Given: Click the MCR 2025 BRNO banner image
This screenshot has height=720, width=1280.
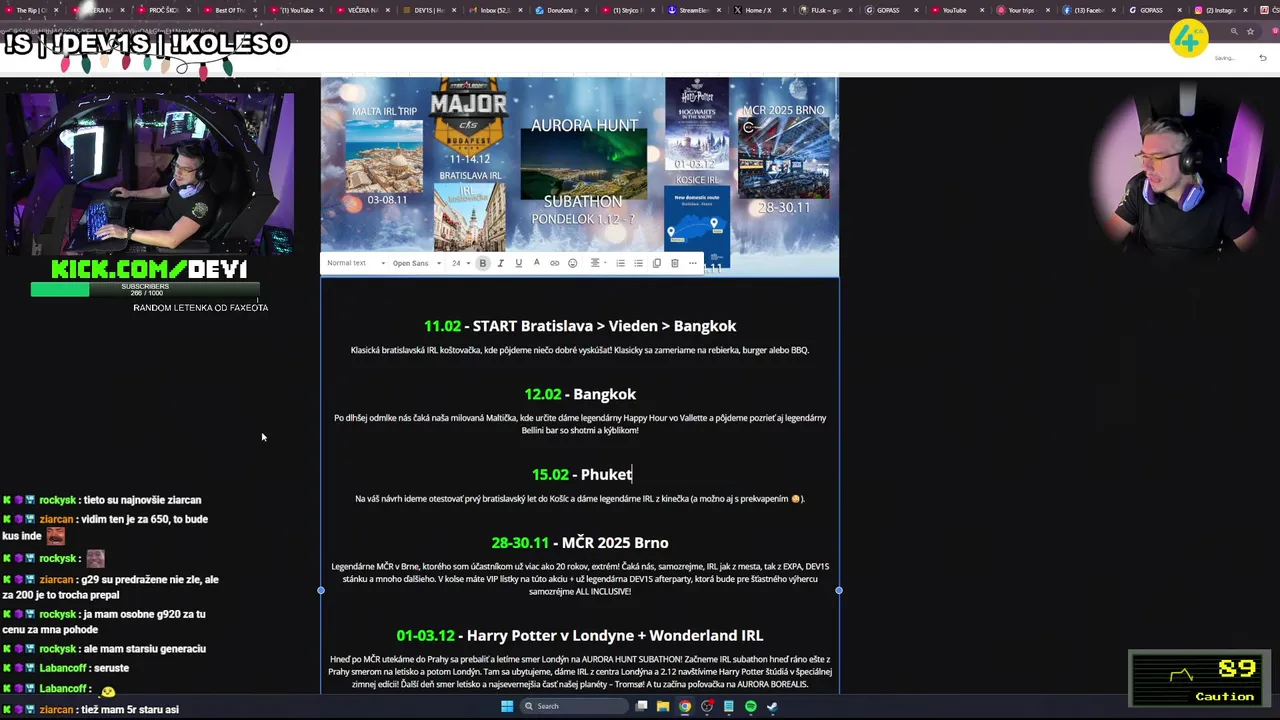Looking at the screenshot, I should [783, 158].
